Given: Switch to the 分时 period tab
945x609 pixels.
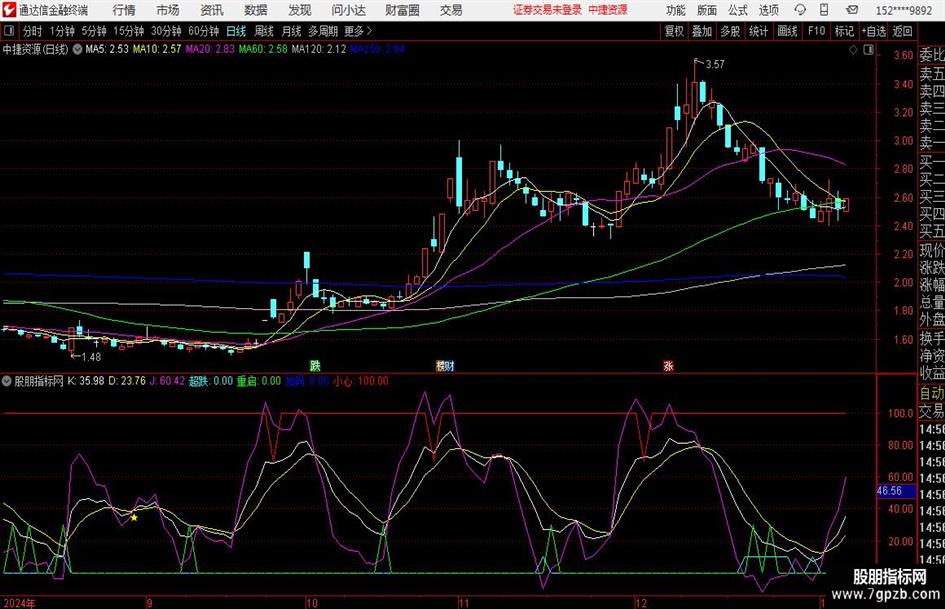Looking at the screenshot, I should 32,31.
